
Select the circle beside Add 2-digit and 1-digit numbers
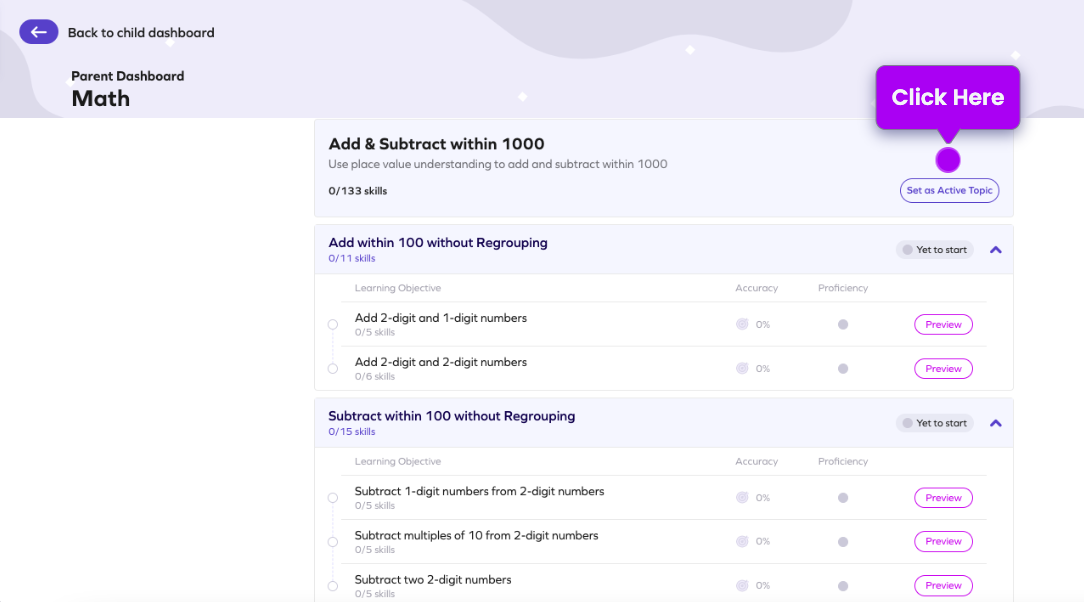coord(333,324)
